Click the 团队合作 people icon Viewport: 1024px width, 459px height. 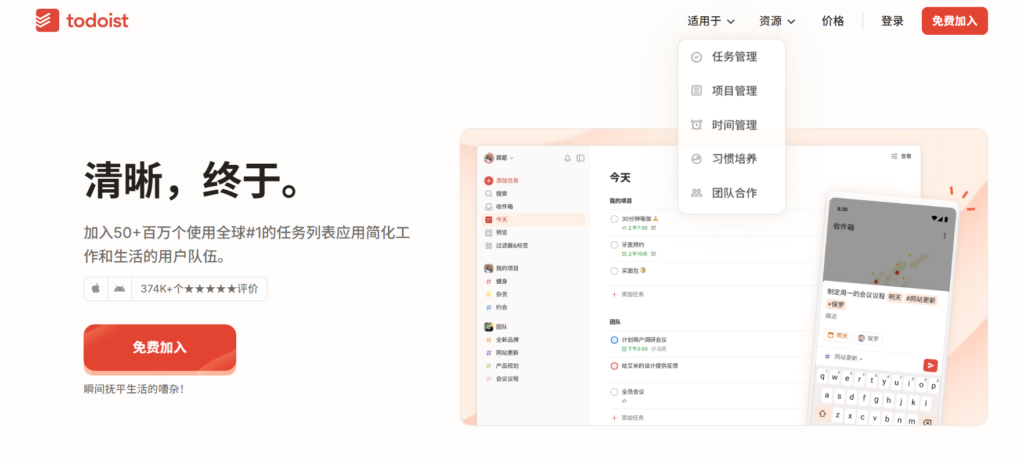696,193
